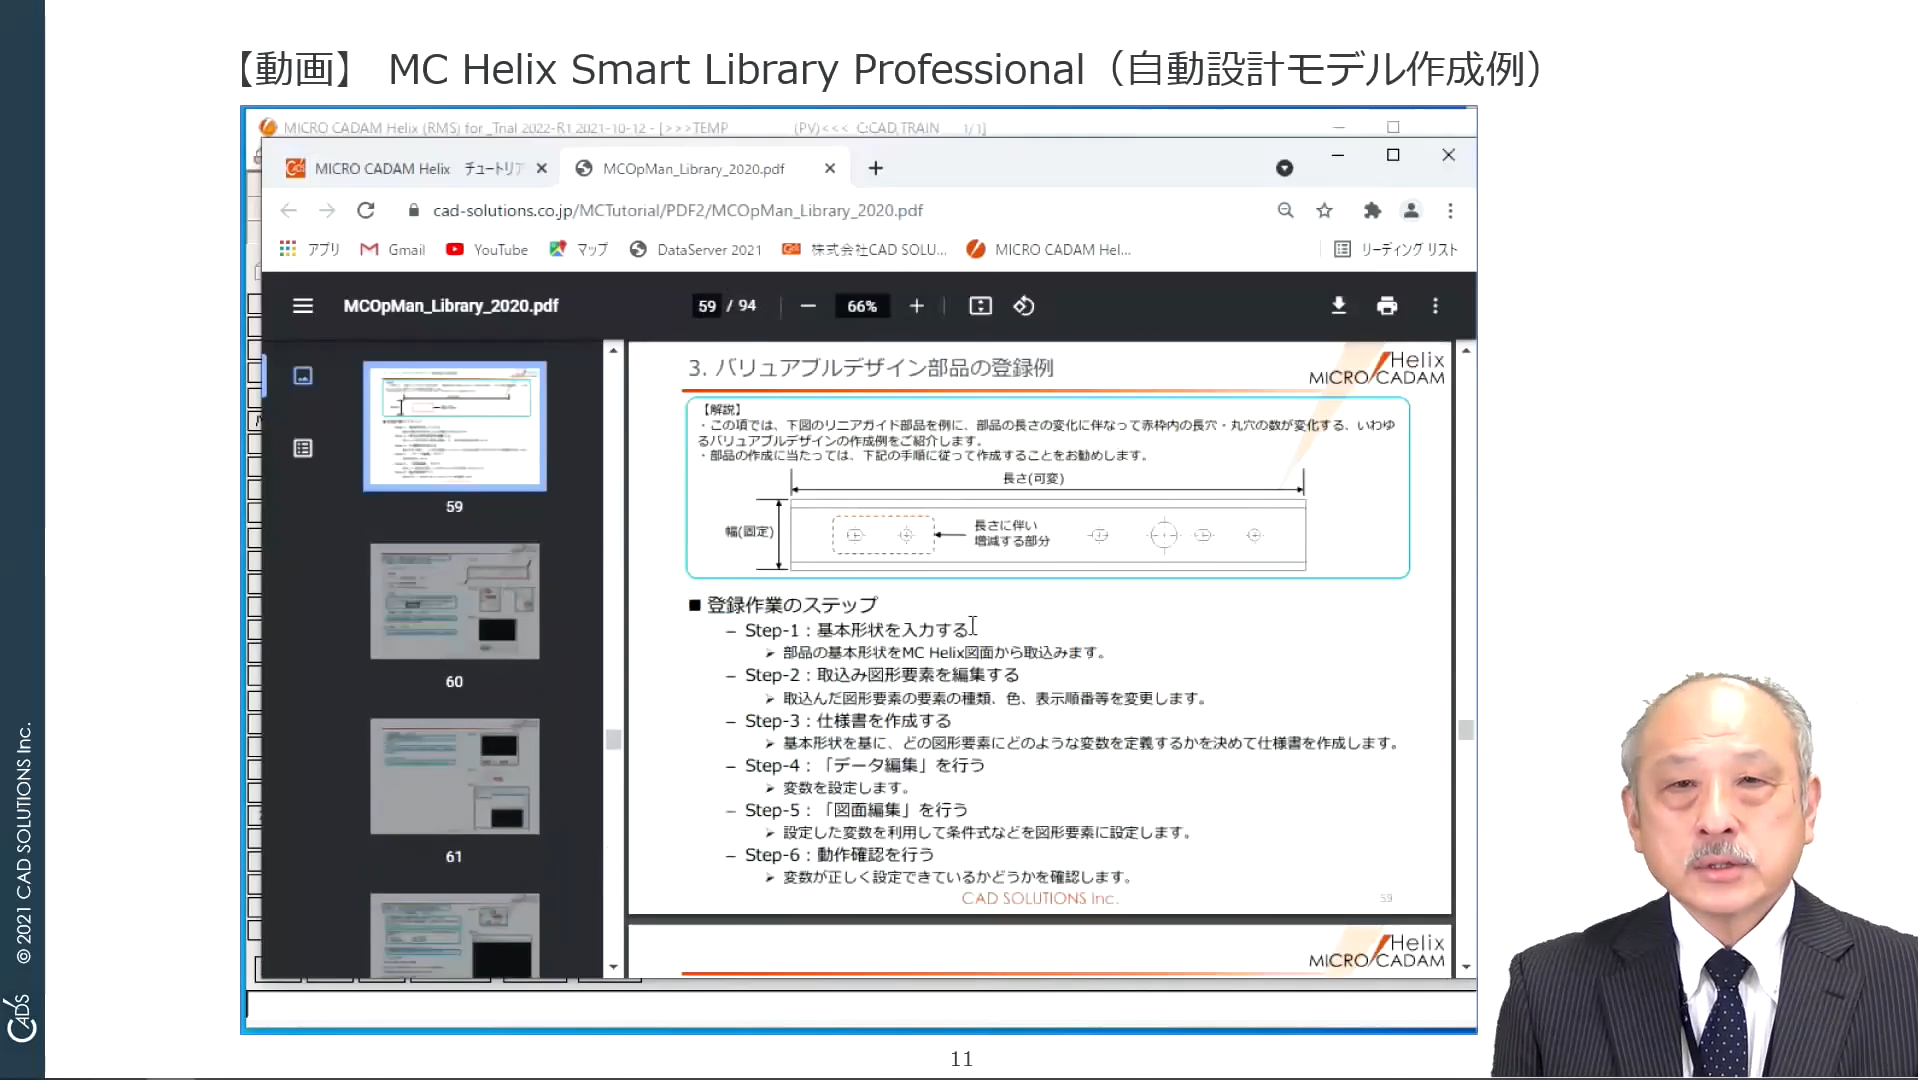Click the Step-3 heading text
Image resolution: width=1918 pixels, height=1080 pixels.
[848, 721]
